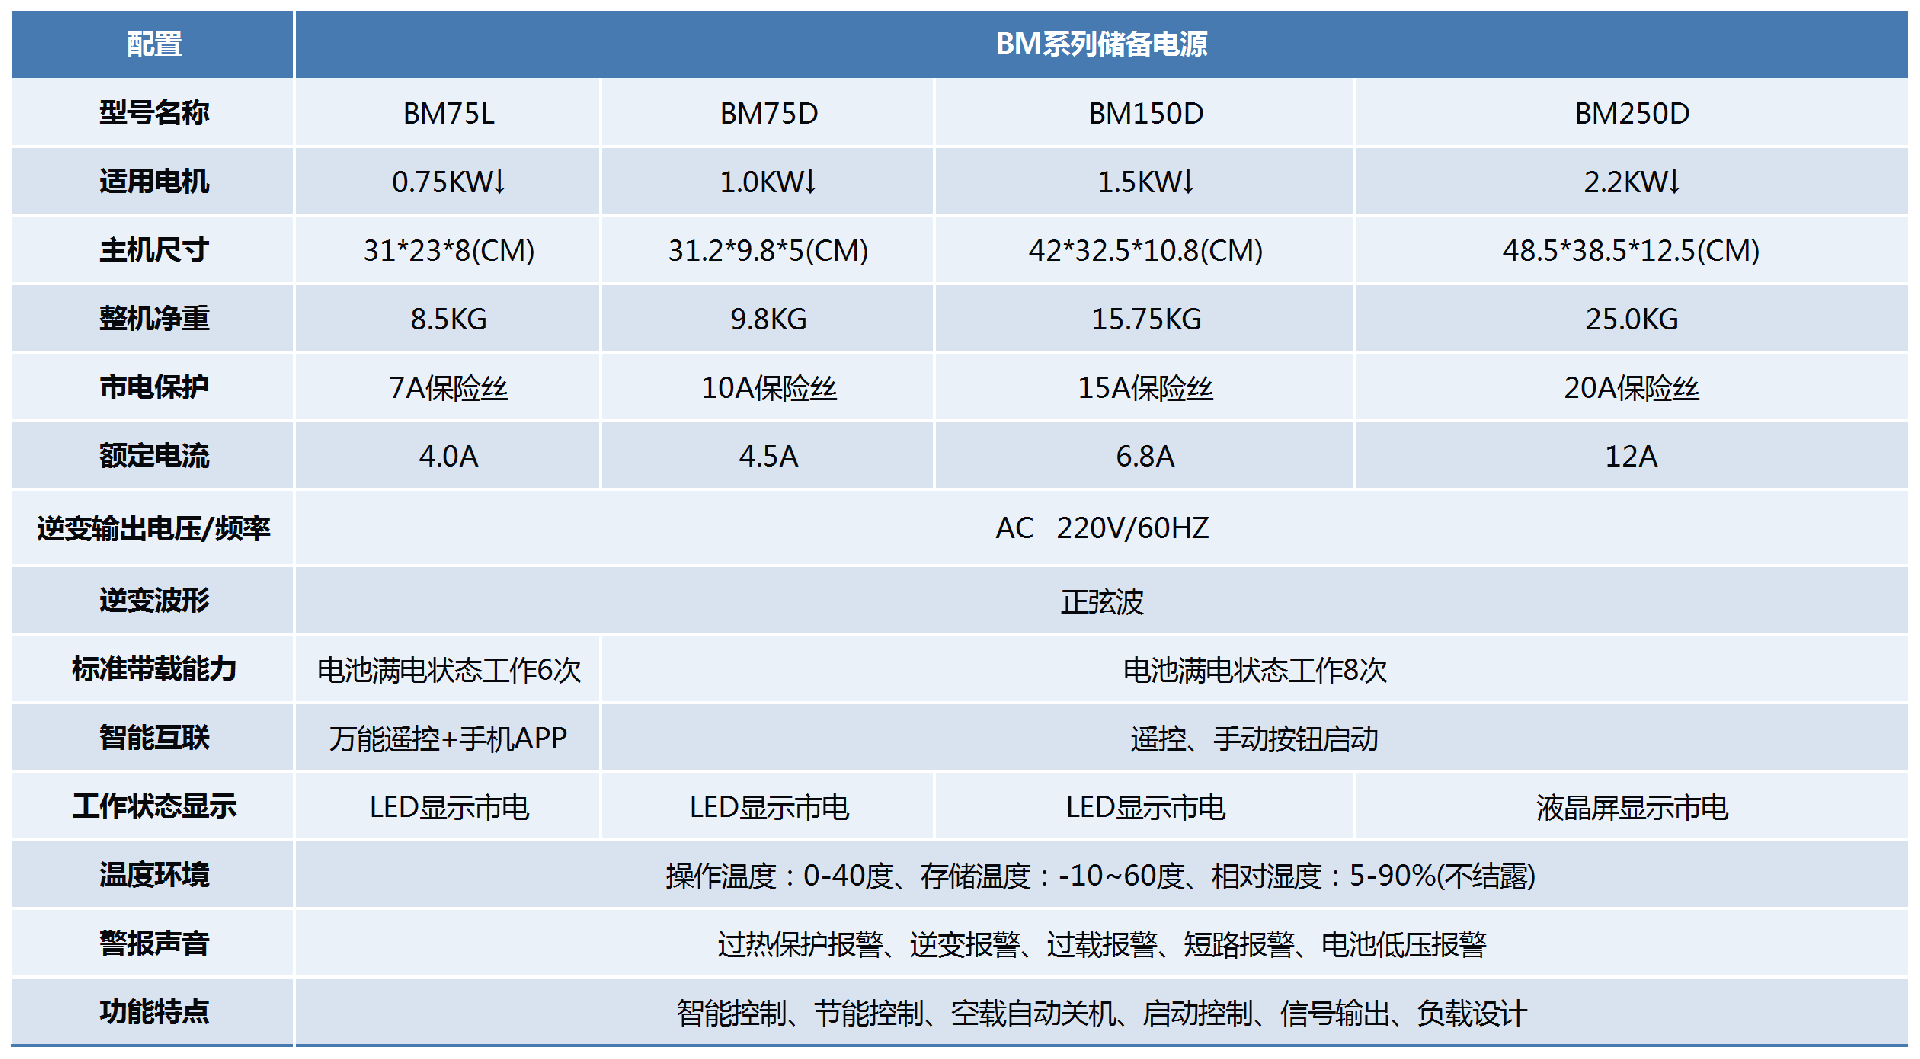Click the 4.5A rated current cell
Image resolution: width=1920 pixels, height=1059 pixels.
[x=768, y=456]
